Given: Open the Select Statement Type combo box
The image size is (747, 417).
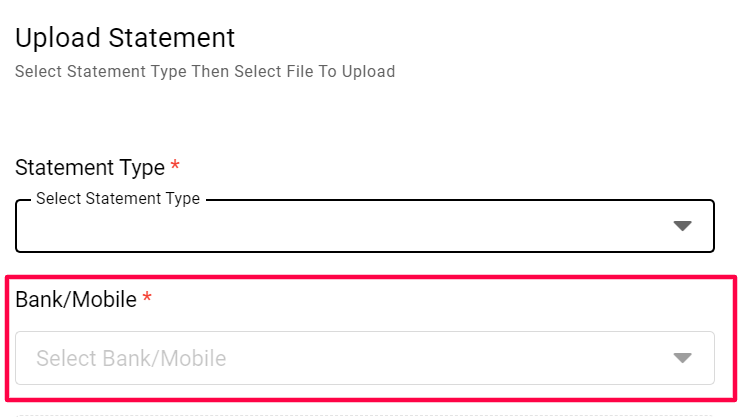Looking at the screenshot, I should coord(364,227).
